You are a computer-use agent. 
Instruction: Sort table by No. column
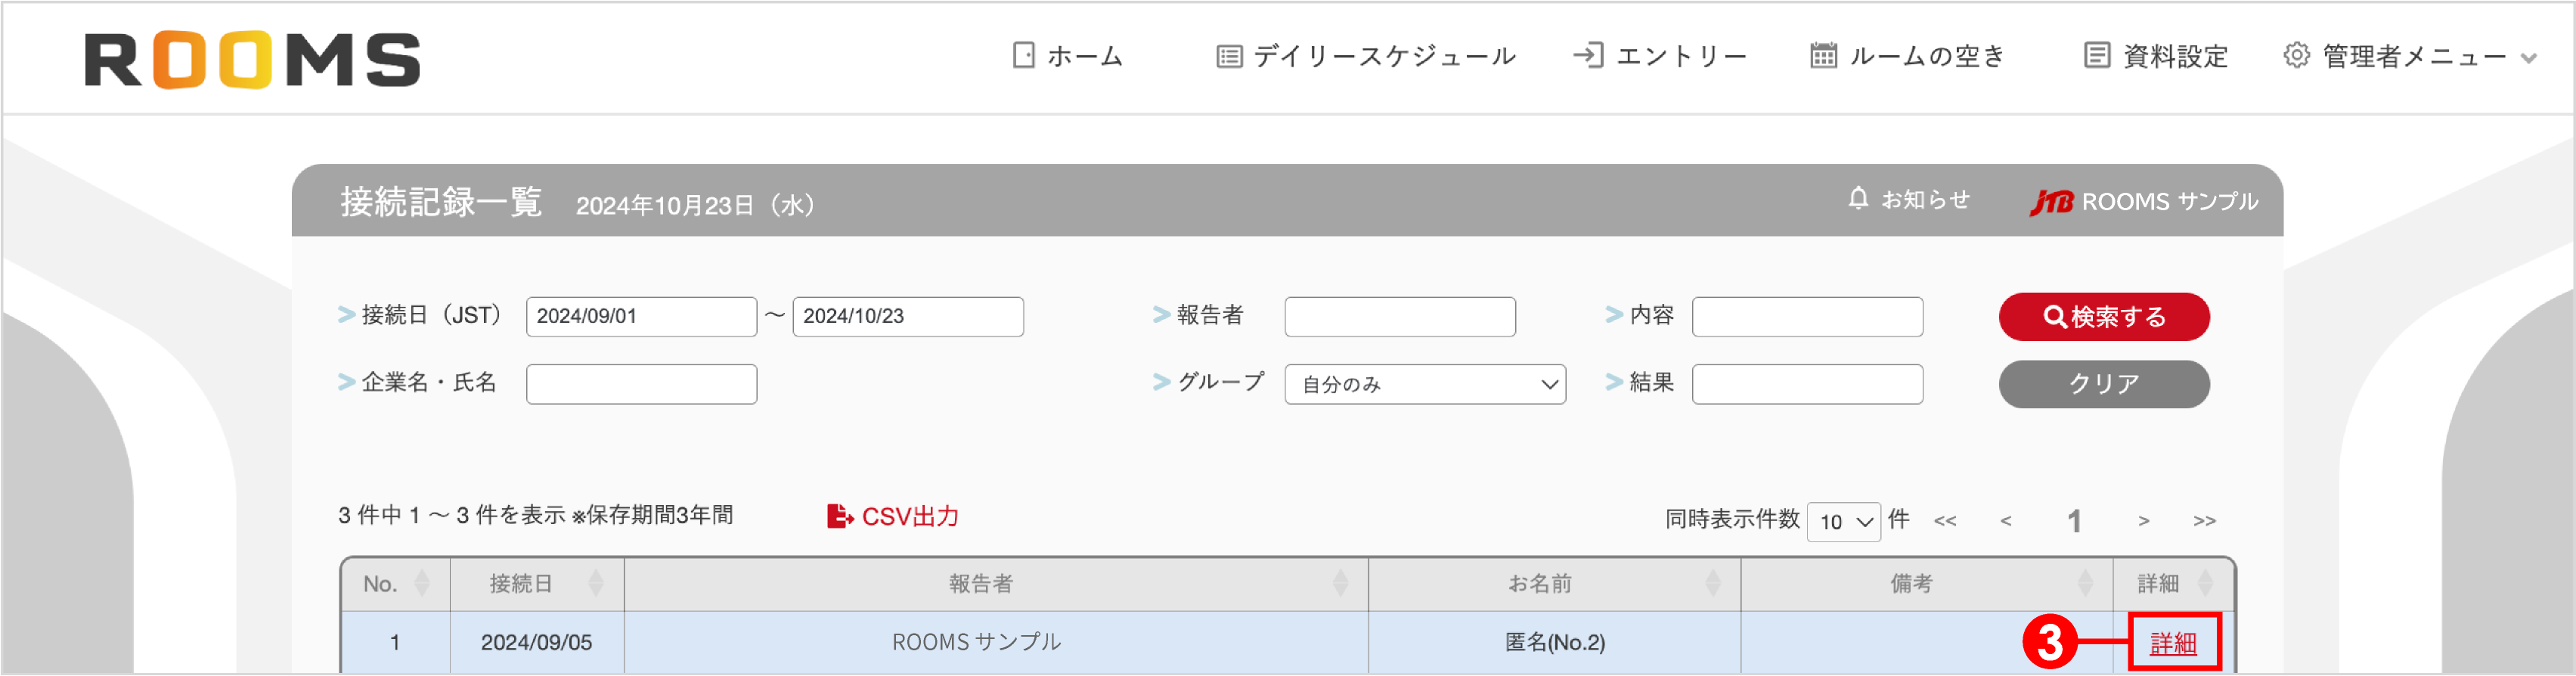(x=396, y=584)
